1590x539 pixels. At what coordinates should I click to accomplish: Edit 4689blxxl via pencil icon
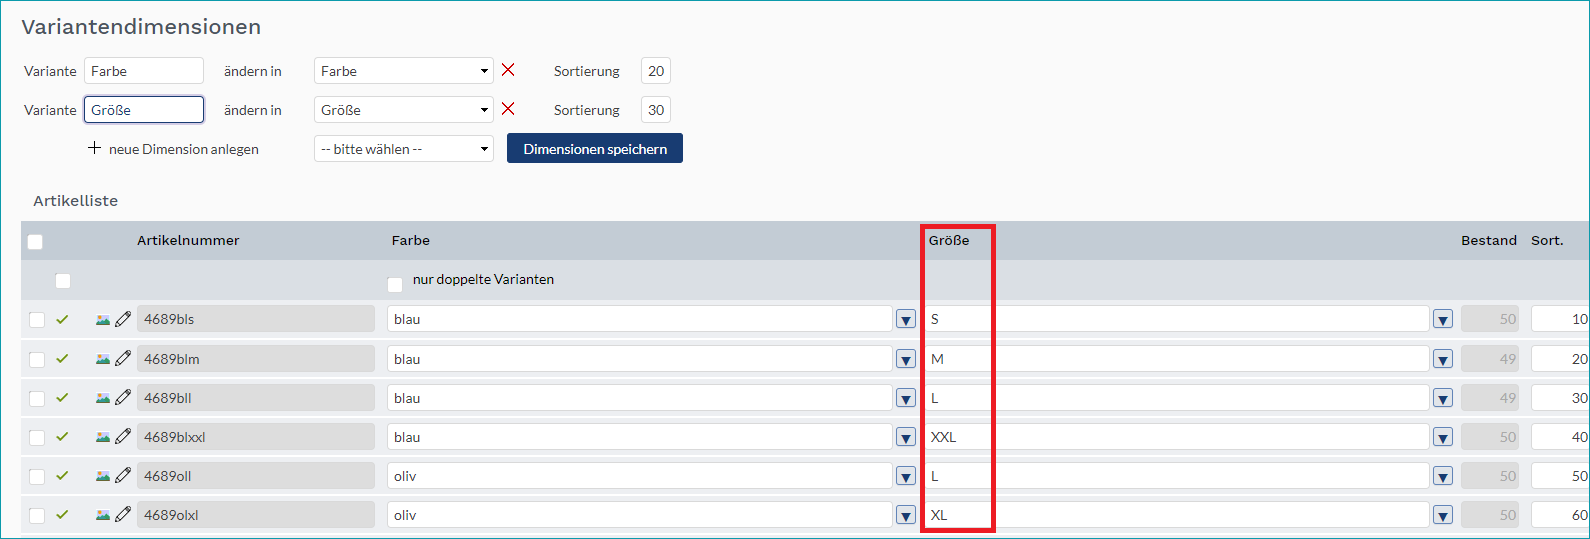(123, 436)
